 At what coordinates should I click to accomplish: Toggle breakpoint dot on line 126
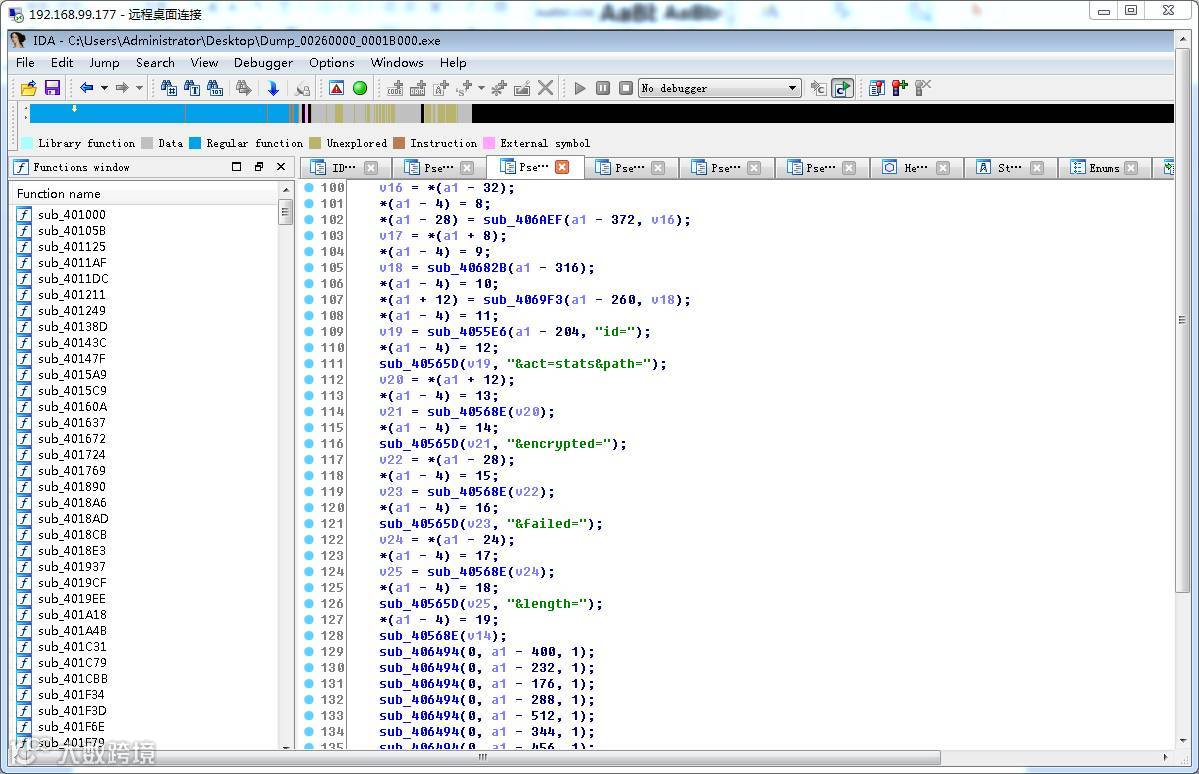coord(309,604)
